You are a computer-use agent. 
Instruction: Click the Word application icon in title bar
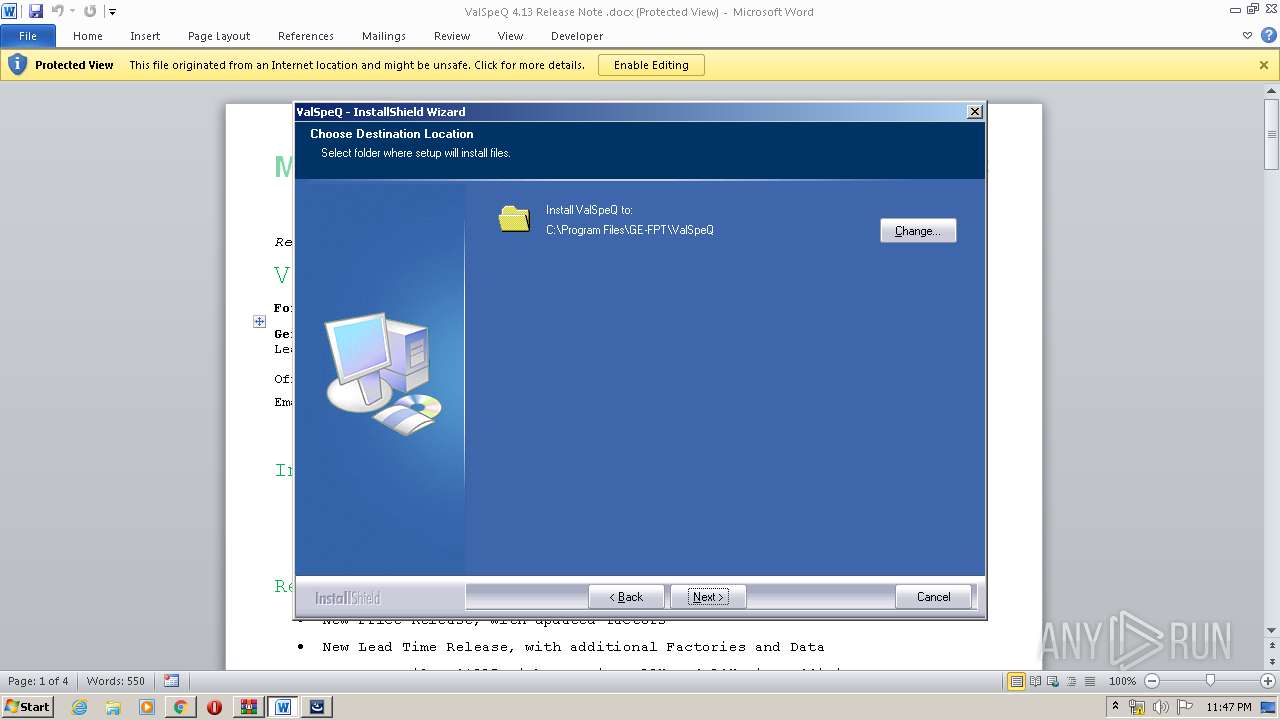tap(10, 11)
